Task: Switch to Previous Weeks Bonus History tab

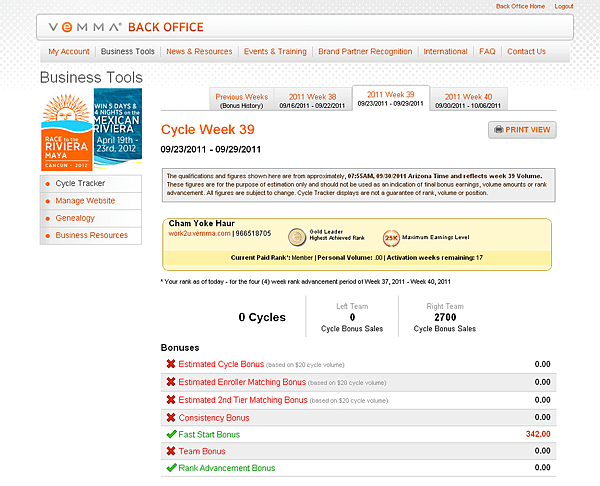Action: click(241, 100)
